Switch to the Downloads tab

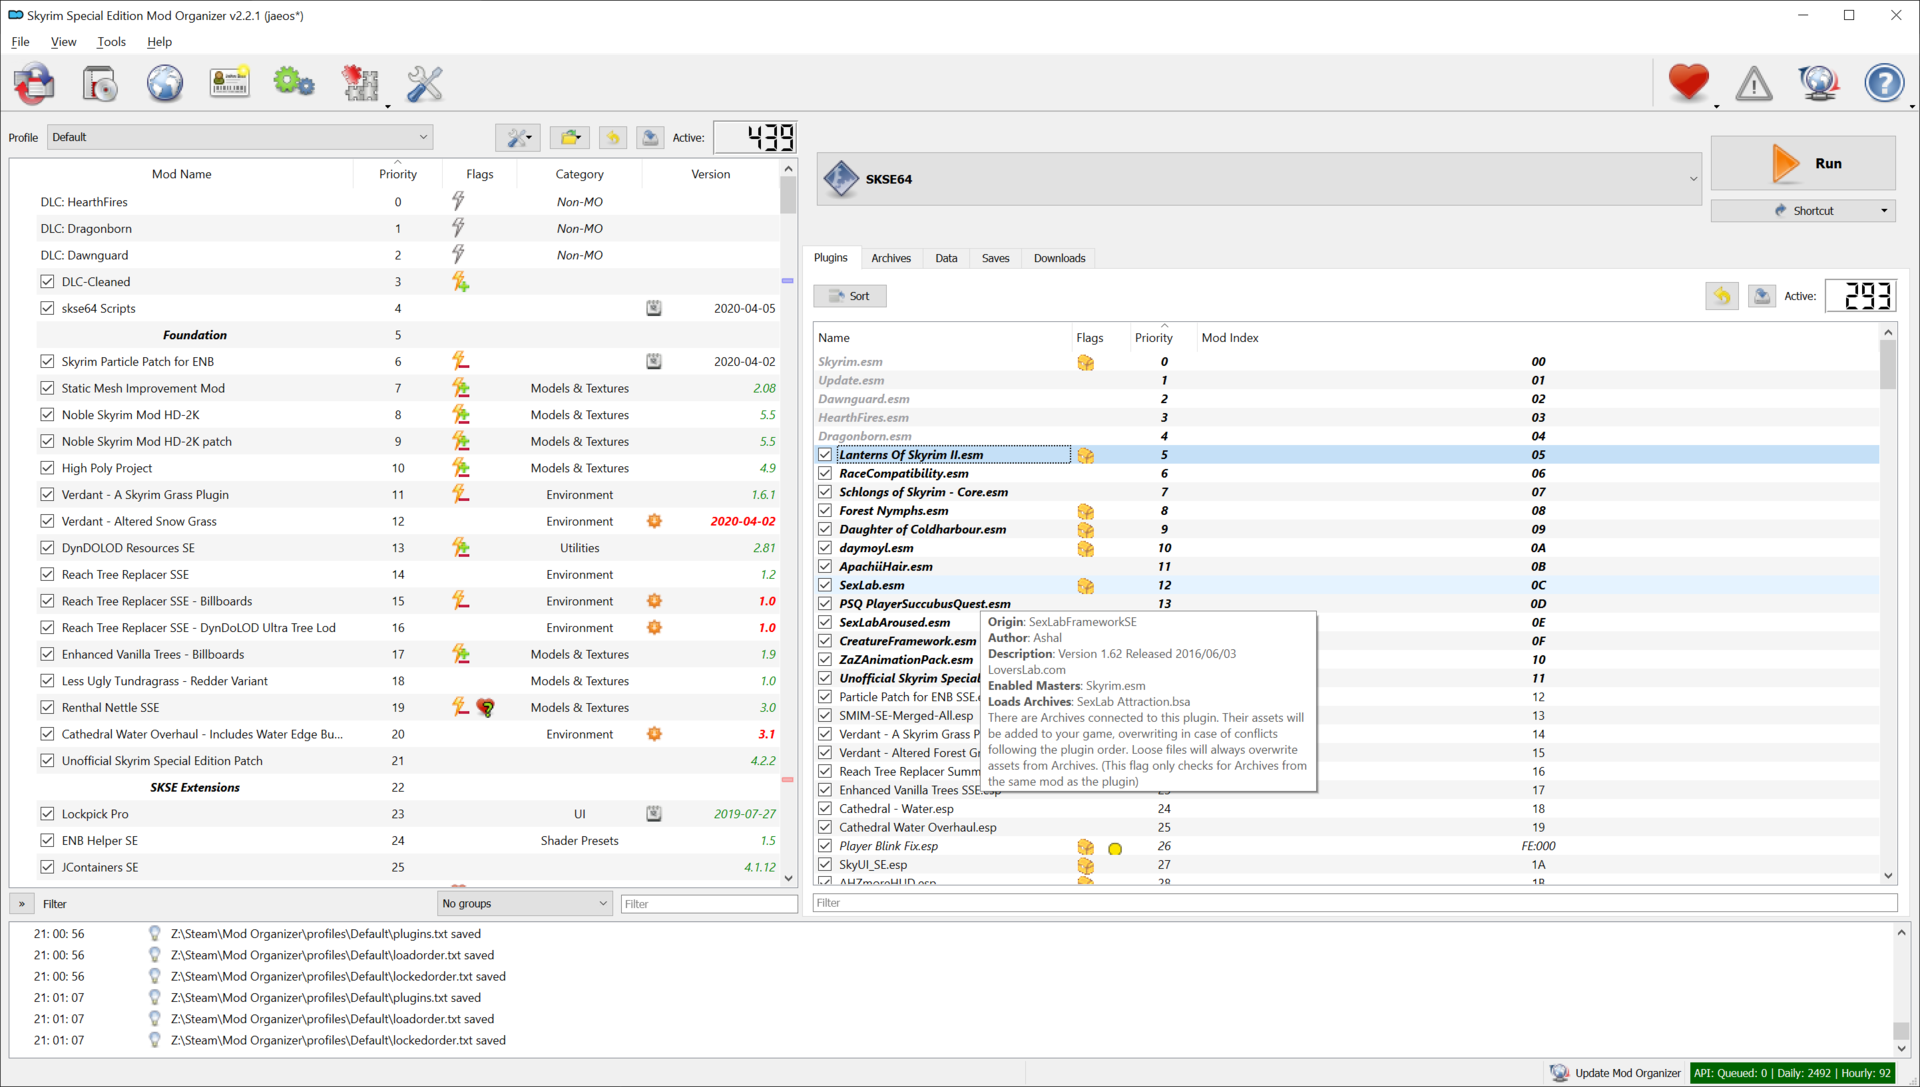[x=1059, y=258]
